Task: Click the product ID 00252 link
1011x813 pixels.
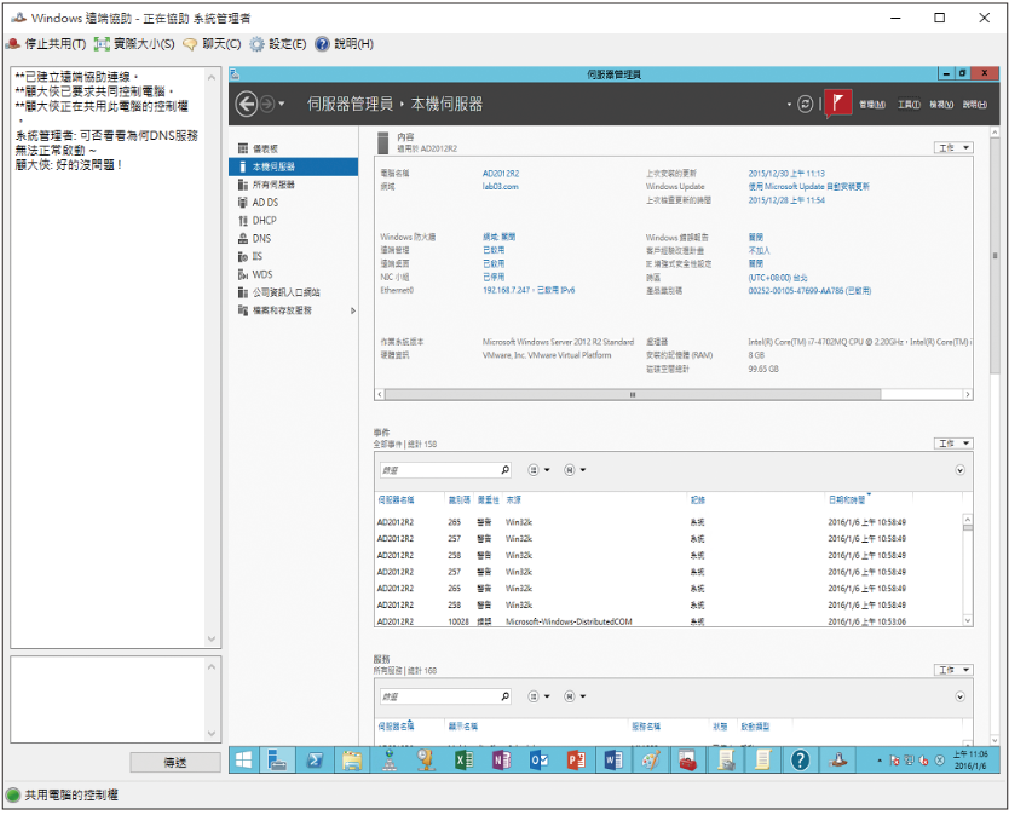Action: click(x=809, y=291)
